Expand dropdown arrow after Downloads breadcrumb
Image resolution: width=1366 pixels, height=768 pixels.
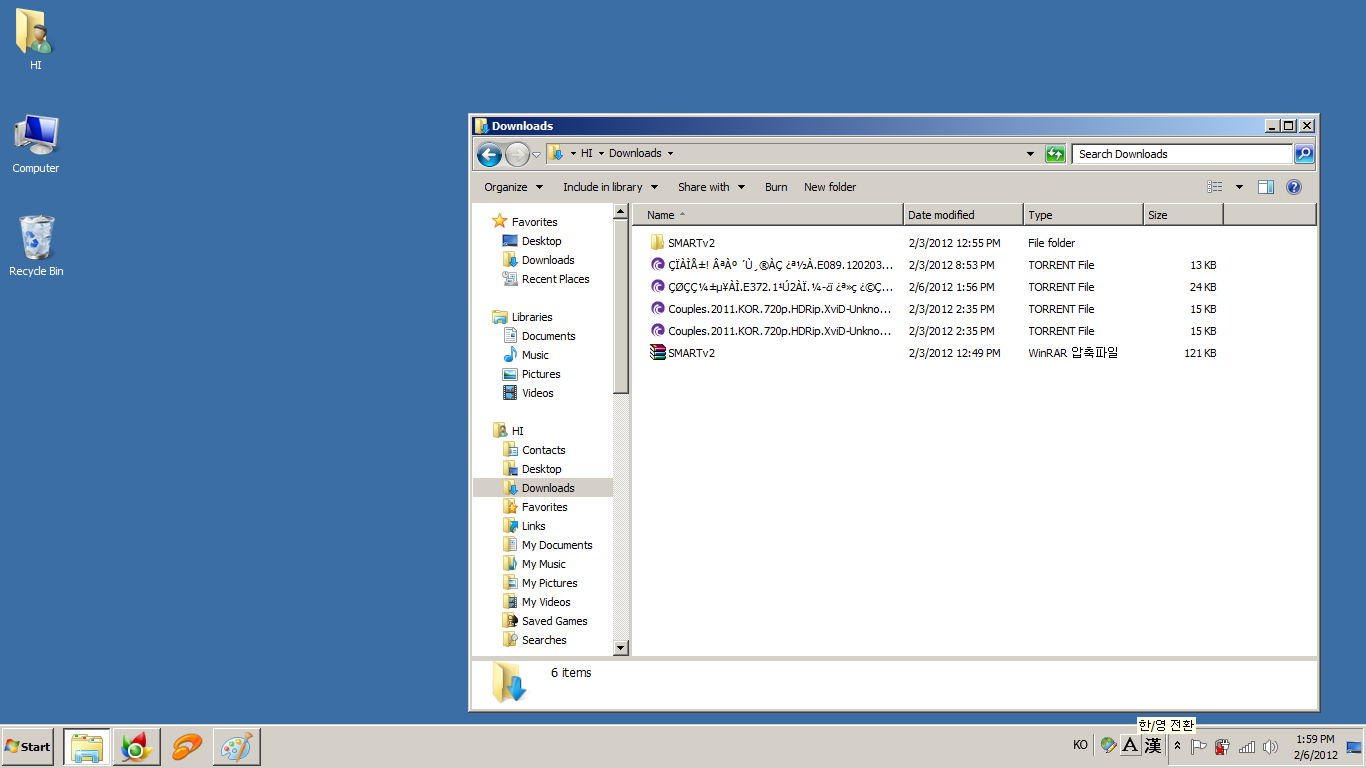click(x=670, y=154)
